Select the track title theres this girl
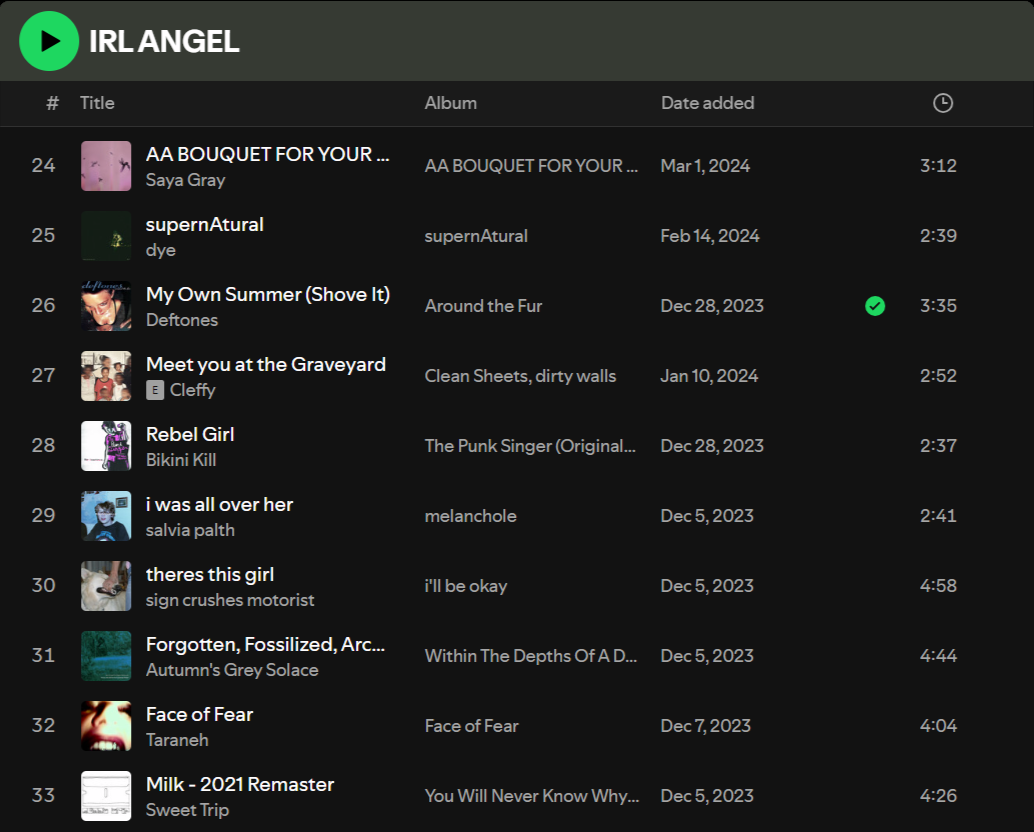 210,574
